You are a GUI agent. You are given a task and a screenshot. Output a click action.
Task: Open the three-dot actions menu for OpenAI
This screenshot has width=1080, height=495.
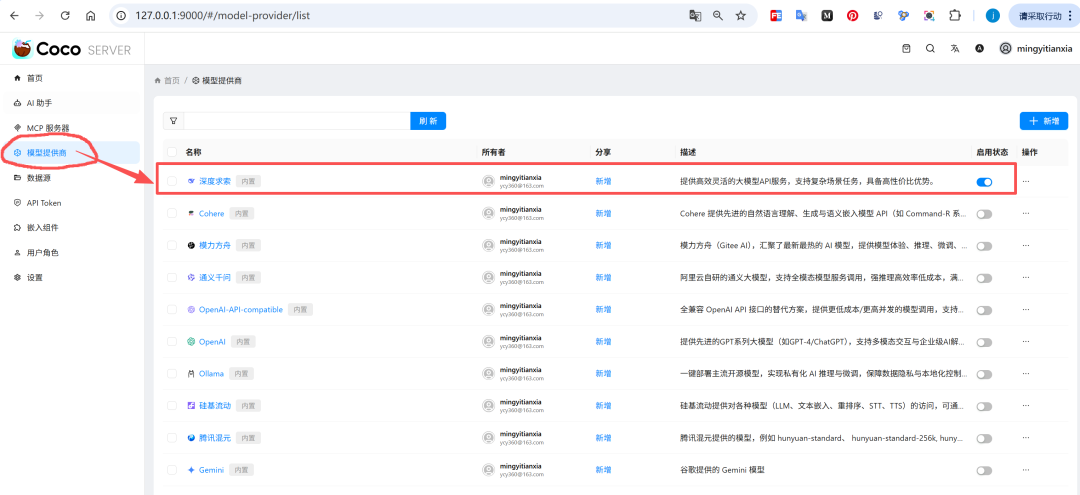tap(1025, 342)
